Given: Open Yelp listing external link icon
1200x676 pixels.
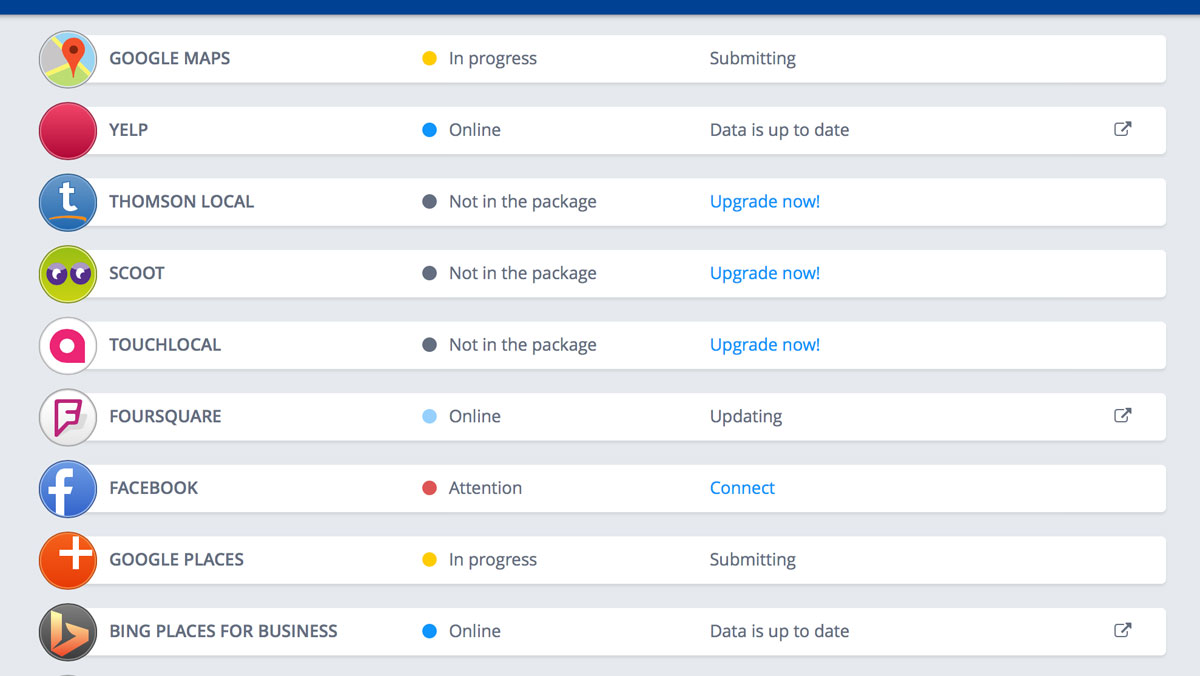Looking at the screenshot, I should point(1123,129).
